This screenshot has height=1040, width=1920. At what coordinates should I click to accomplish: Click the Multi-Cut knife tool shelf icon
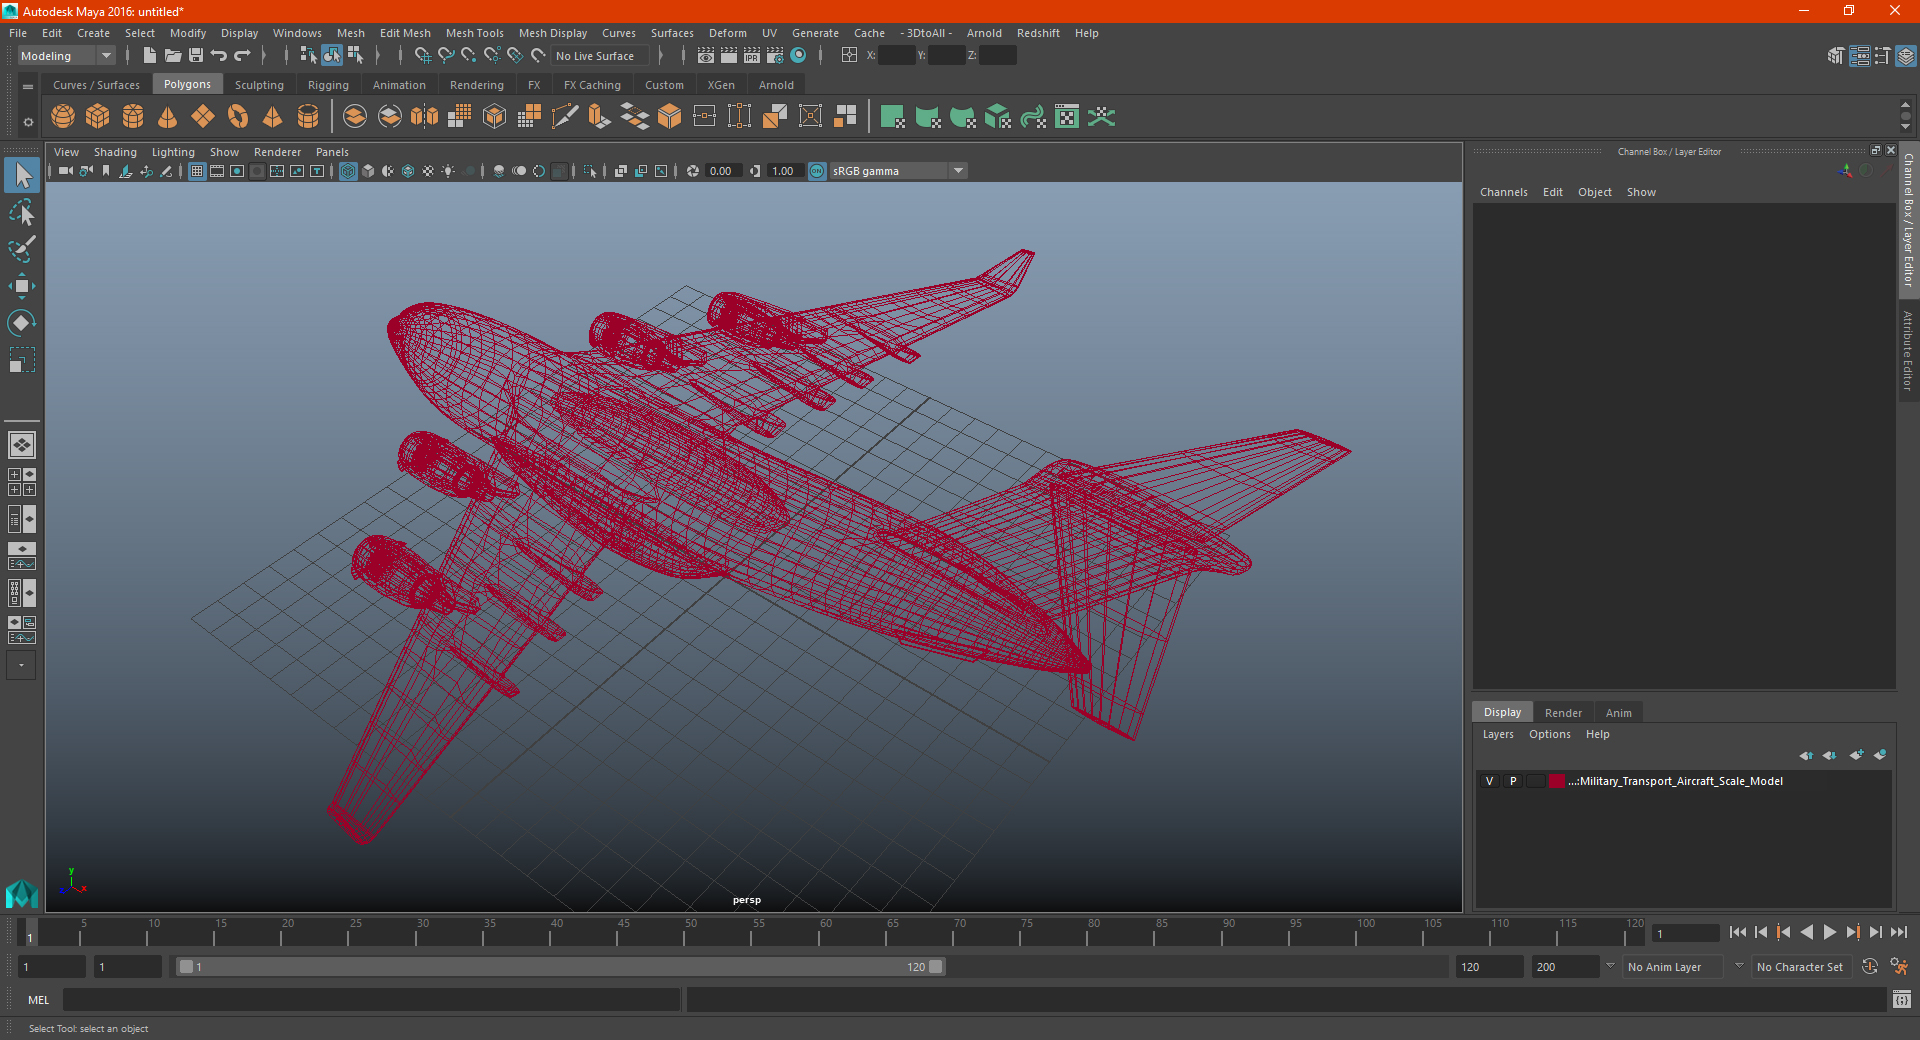pyautogui.click(x=565, y=117)
